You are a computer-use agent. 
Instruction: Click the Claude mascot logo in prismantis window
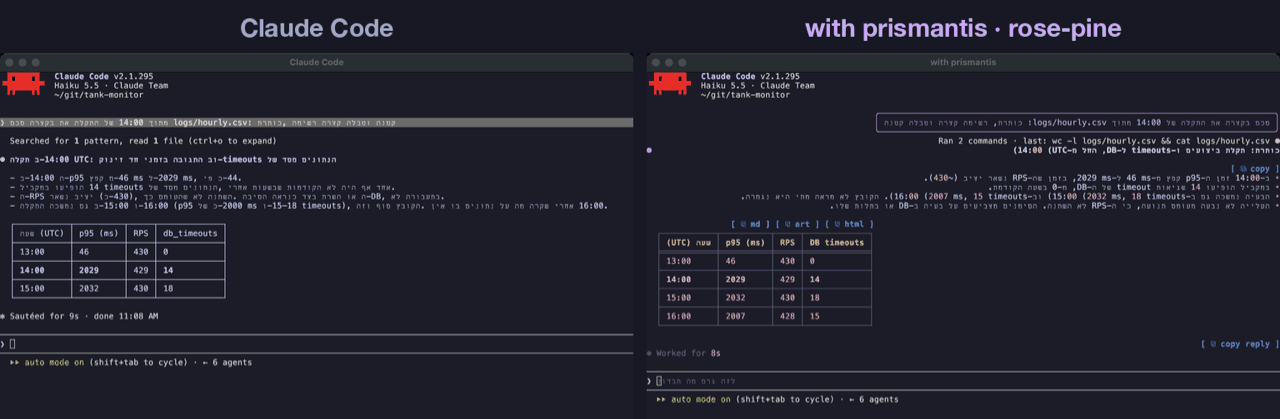[x=669, y=84]
